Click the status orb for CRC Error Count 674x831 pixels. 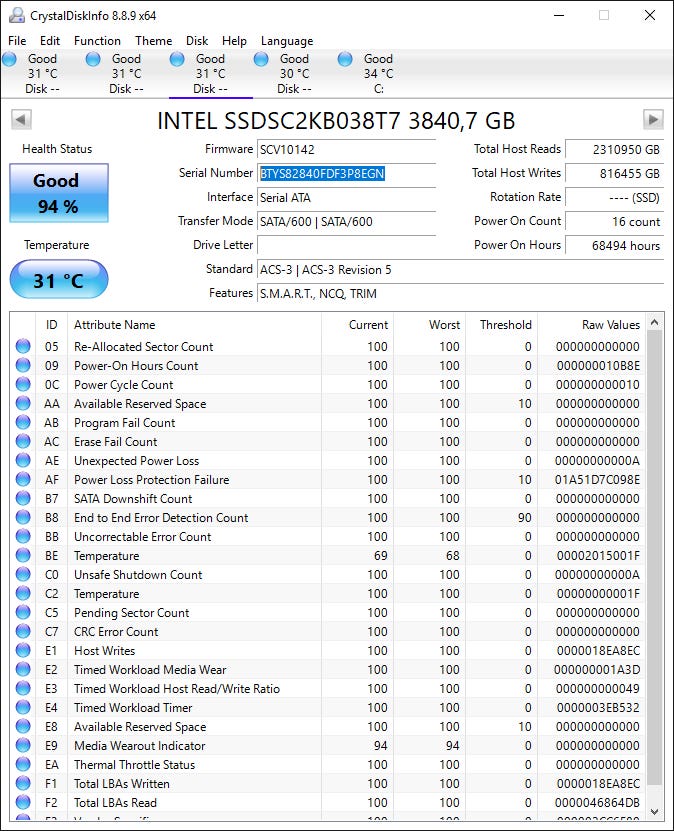[x=23, y=631]
